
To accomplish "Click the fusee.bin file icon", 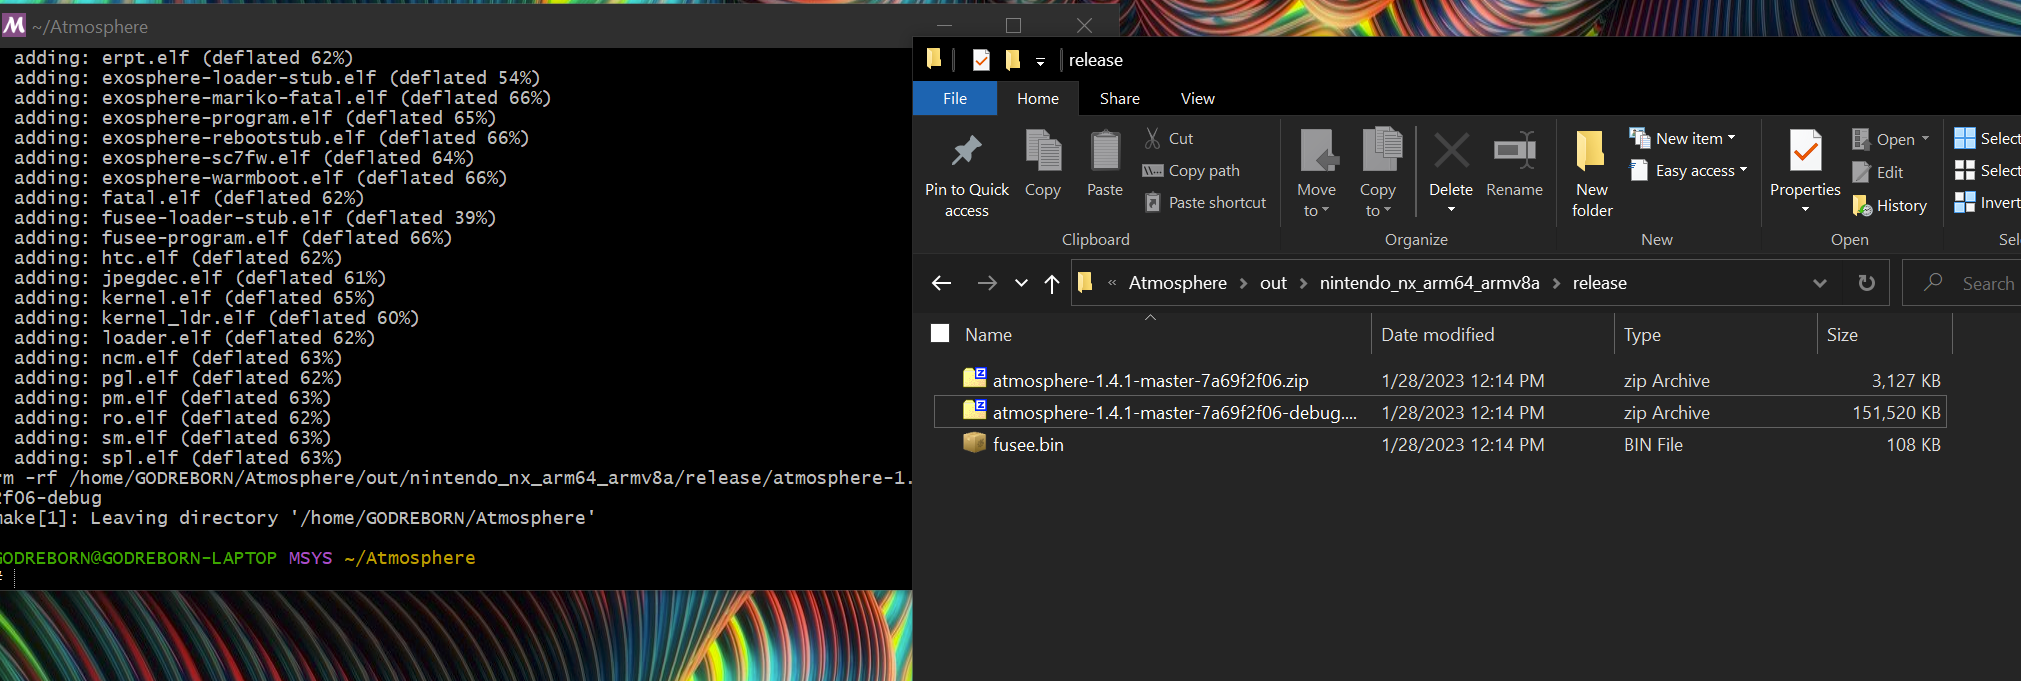I will (974, 443).
